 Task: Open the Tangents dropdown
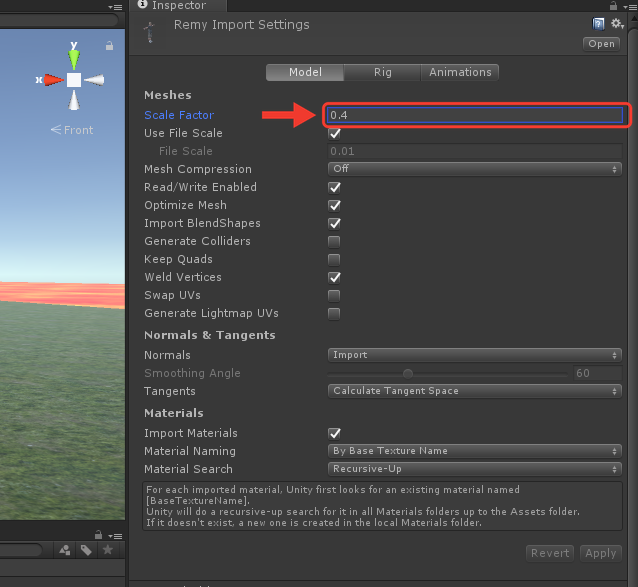coord(475,391)
